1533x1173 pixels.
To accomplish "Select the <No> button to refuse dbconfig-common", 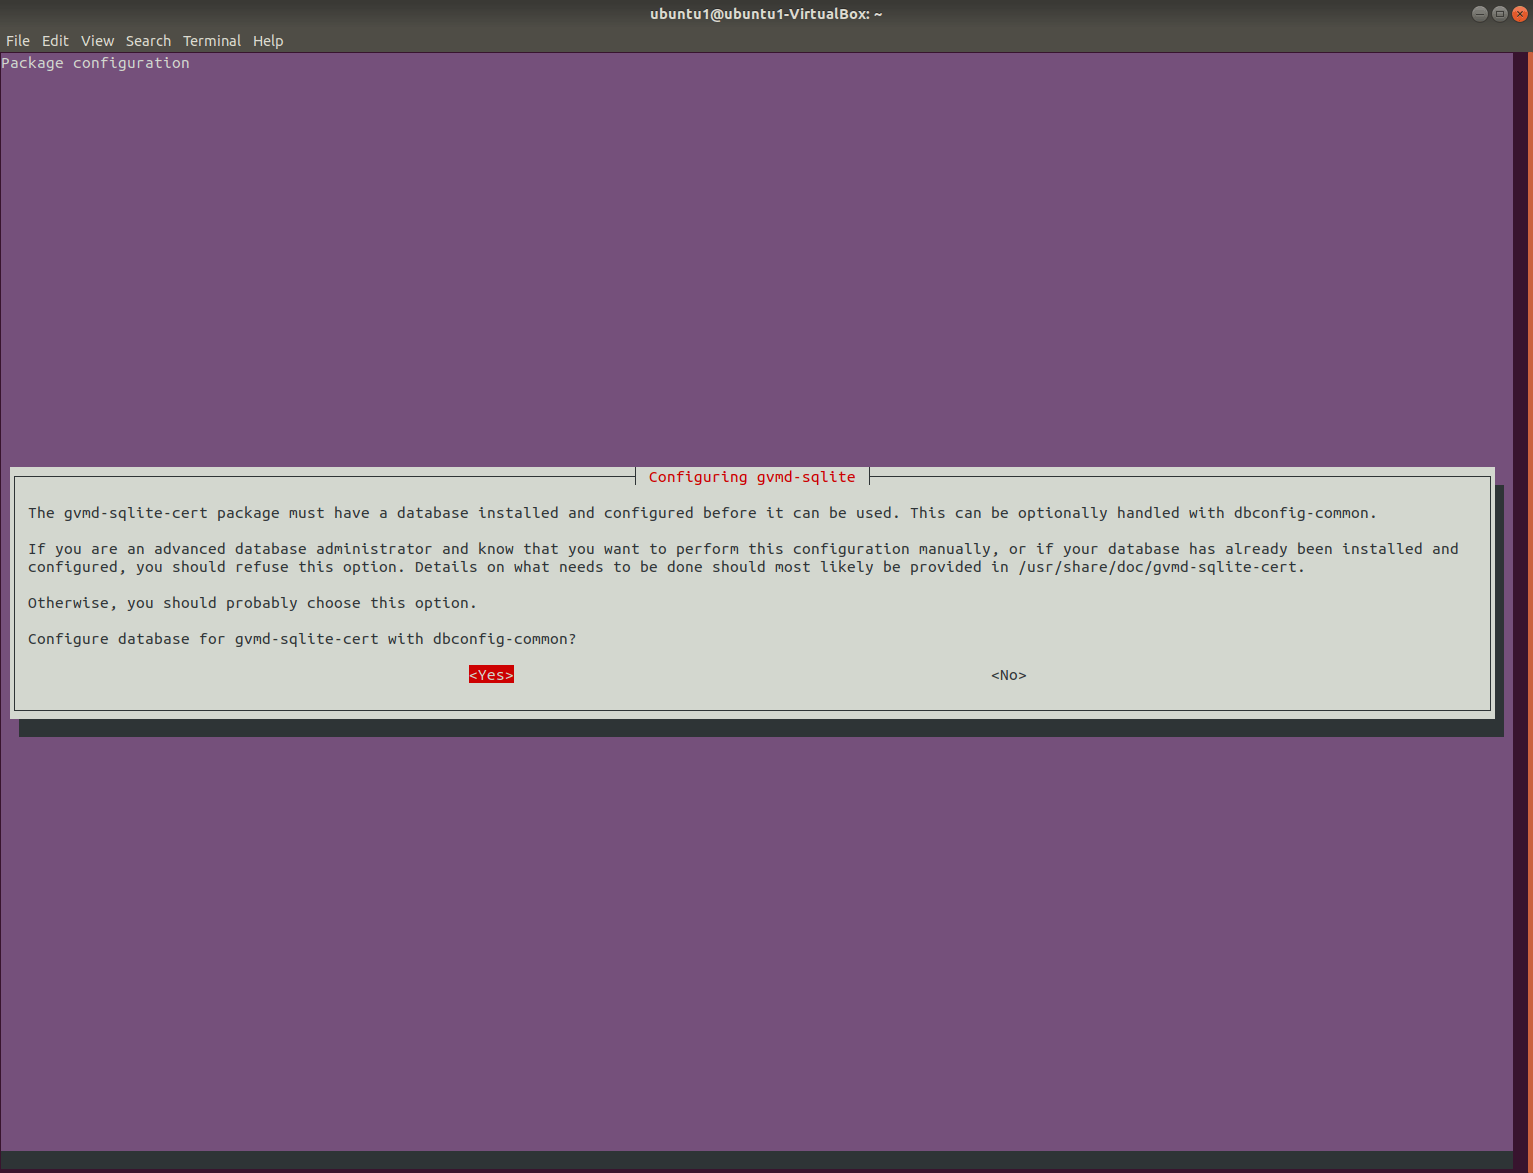I will [x=1008, y=675].
